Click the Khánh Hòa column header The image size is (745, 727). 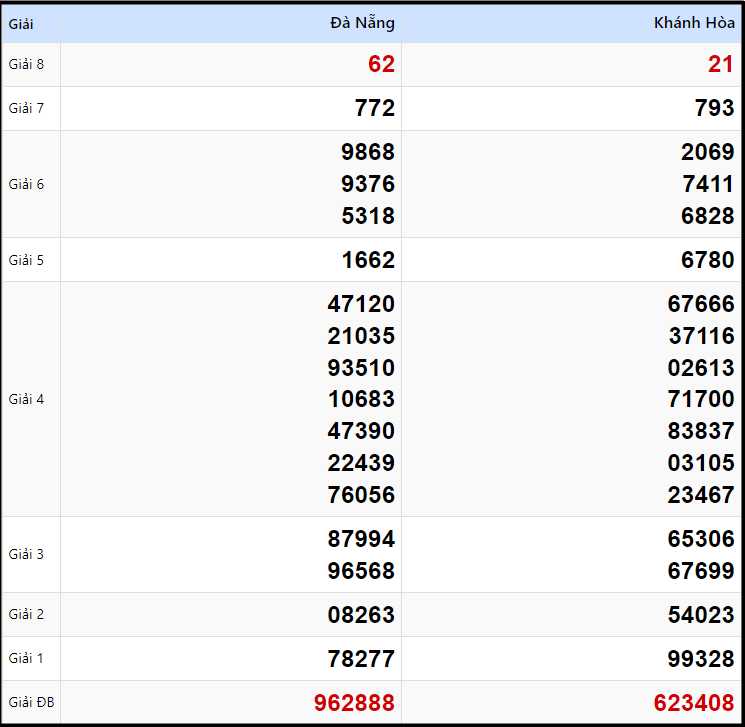694,23
